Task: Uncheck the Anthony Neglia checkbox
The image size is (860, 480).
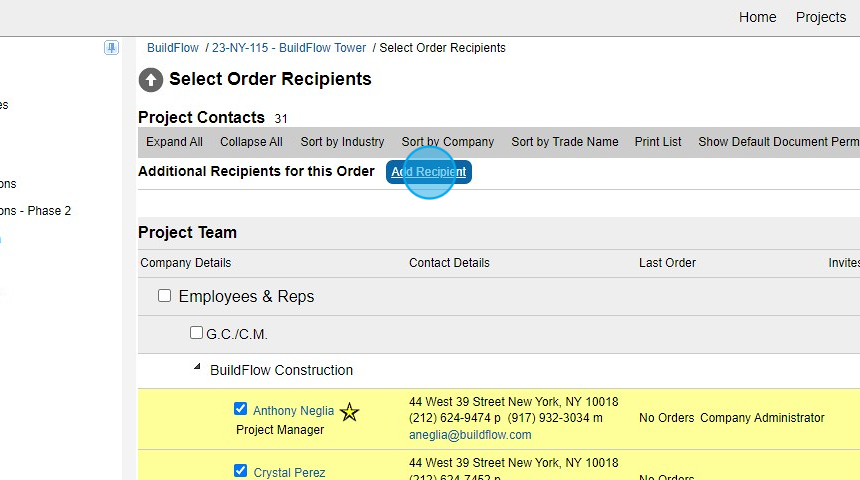Action: point(240,409)
